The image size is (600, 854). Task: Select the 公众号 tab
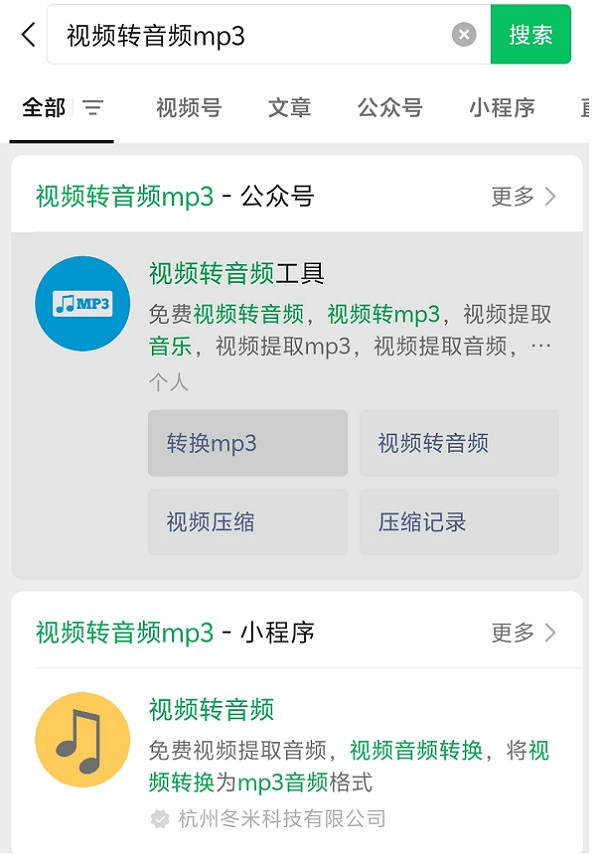[x=390, y=108]
